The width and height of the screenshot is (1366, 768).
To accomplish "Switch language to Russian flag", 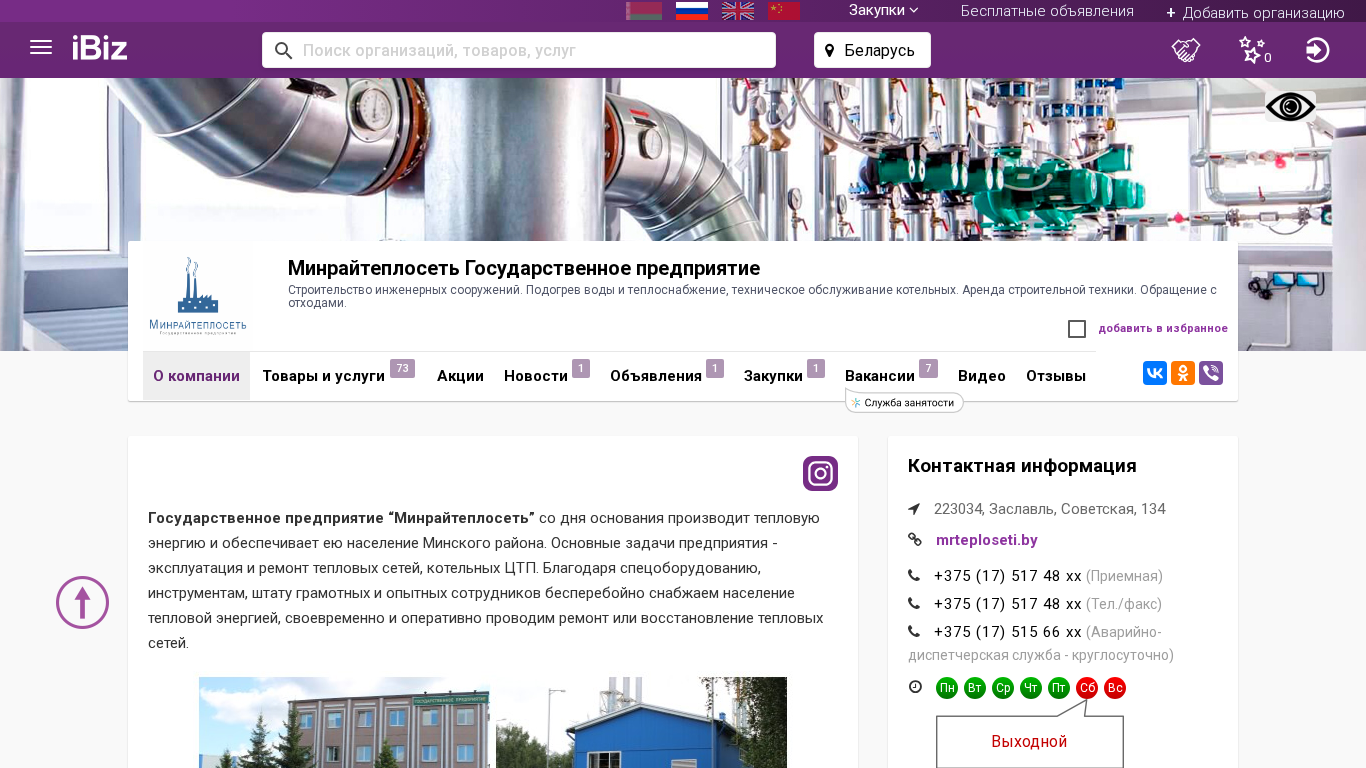I will (692, 10).
